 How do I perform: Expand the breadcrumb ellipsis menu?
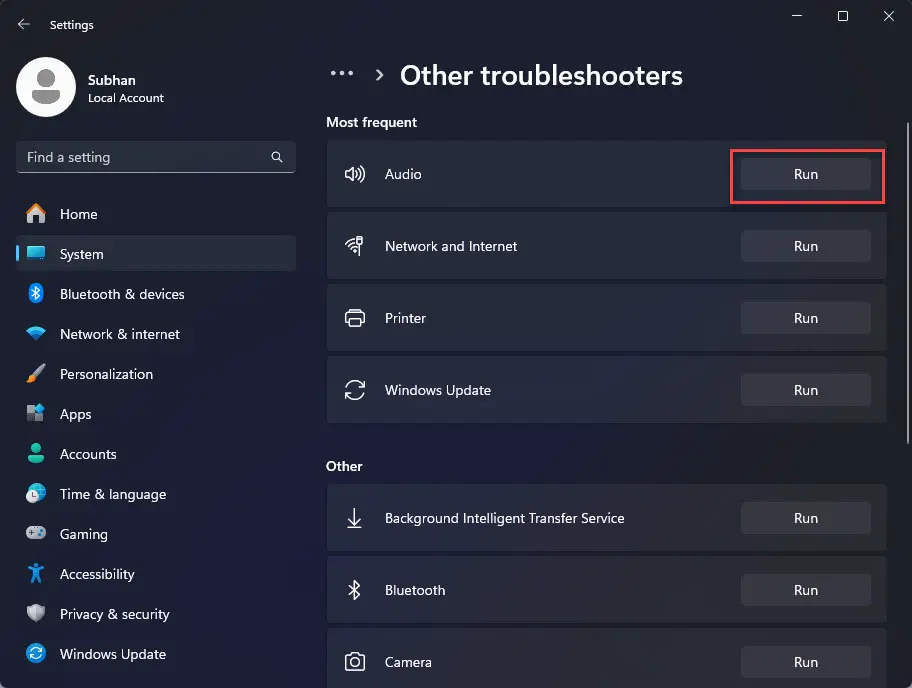pos(342,73)
